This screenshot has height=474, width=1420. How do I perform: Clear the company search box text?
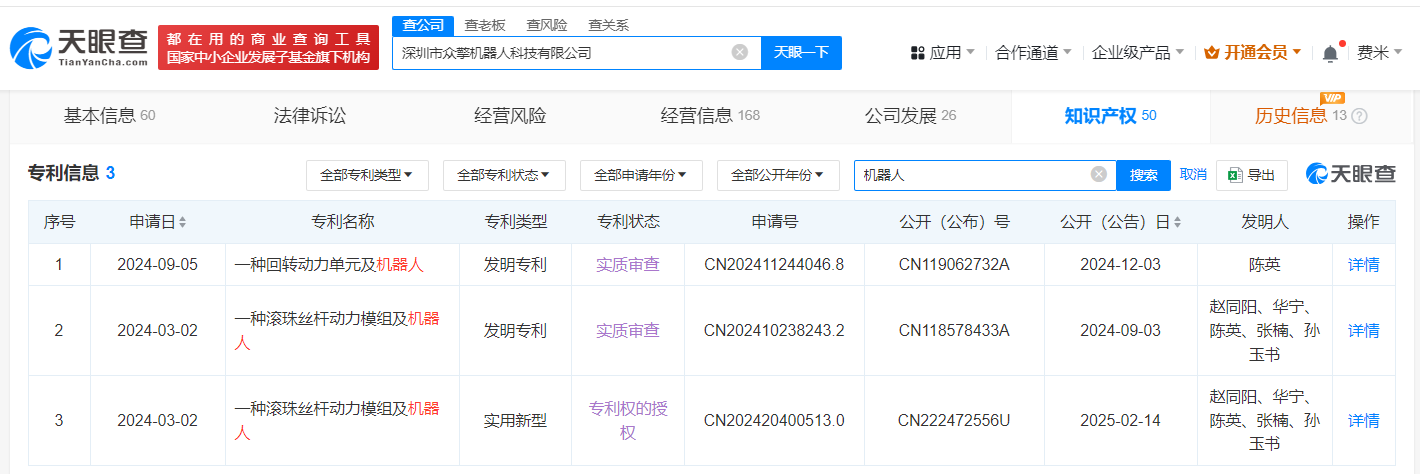click(x=740, y=53)
